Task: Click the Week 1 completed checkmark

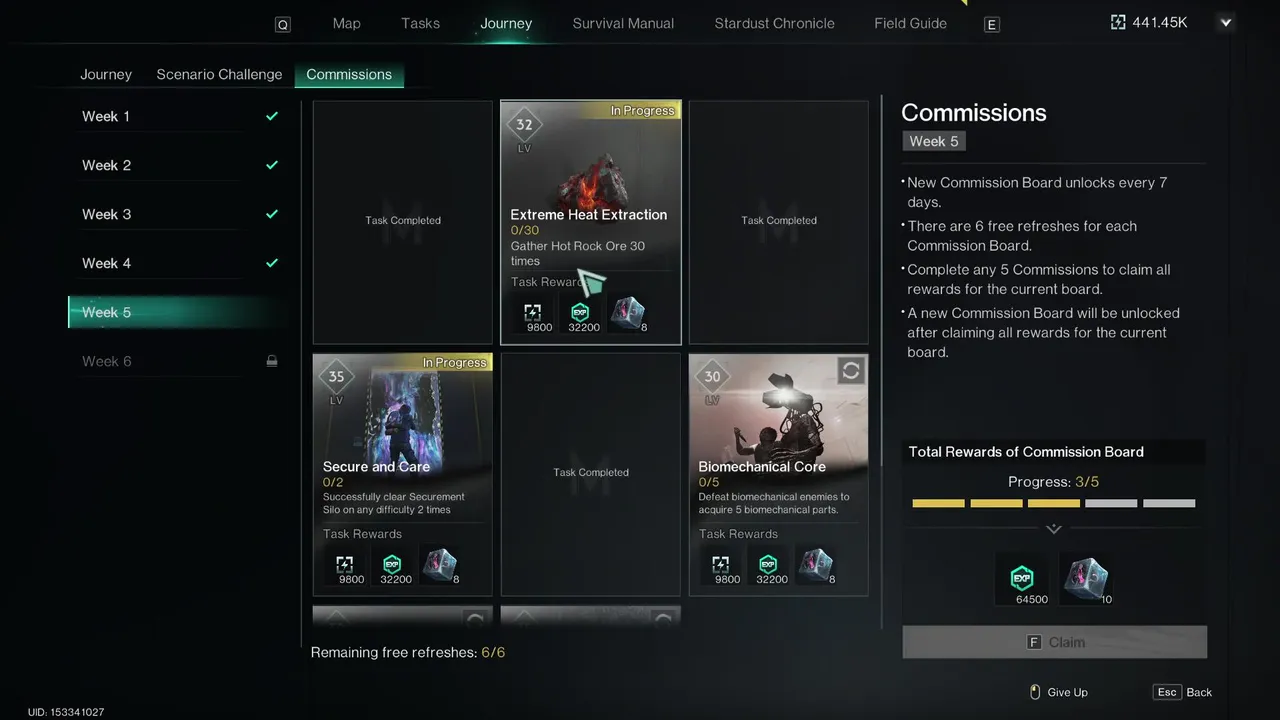Action: [x=272, y=116]
